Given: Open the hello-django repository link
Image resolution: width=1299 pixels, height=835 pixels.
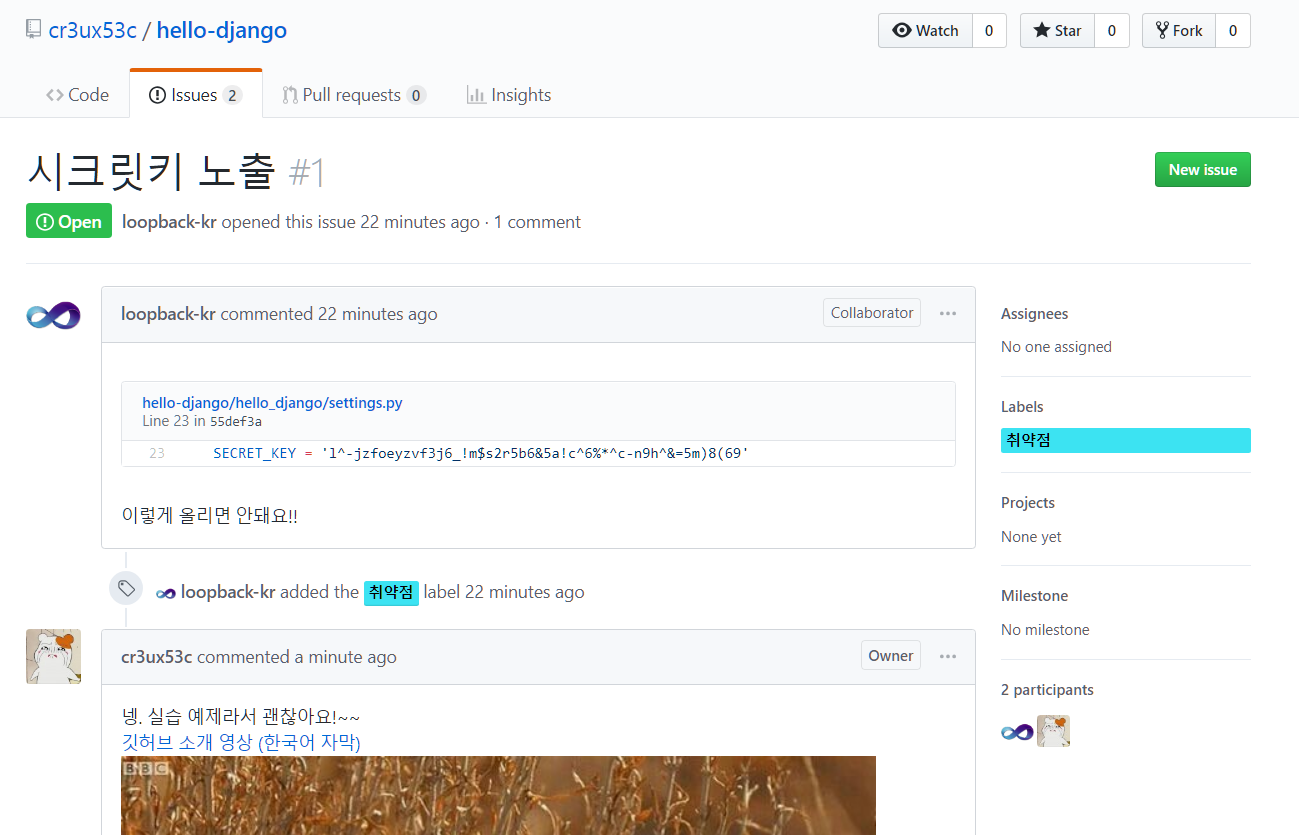Looking at the screenshot, I should pyautogui.click(x=222, y=30).
